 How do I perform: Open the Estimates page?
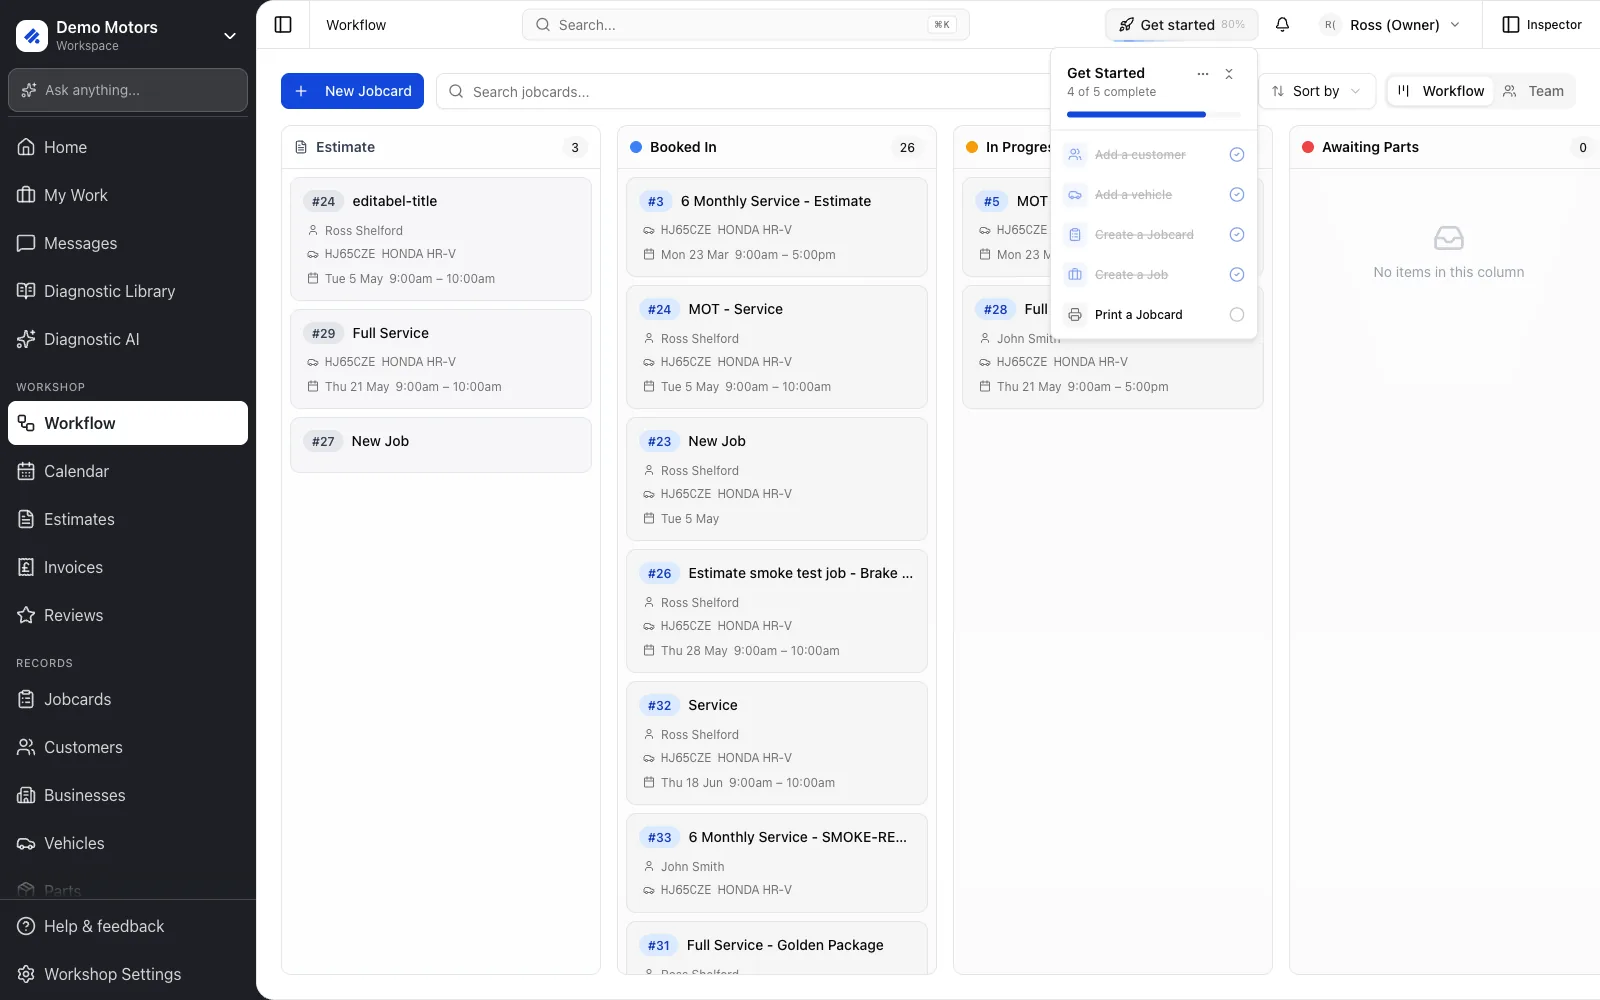pos(128,519)
